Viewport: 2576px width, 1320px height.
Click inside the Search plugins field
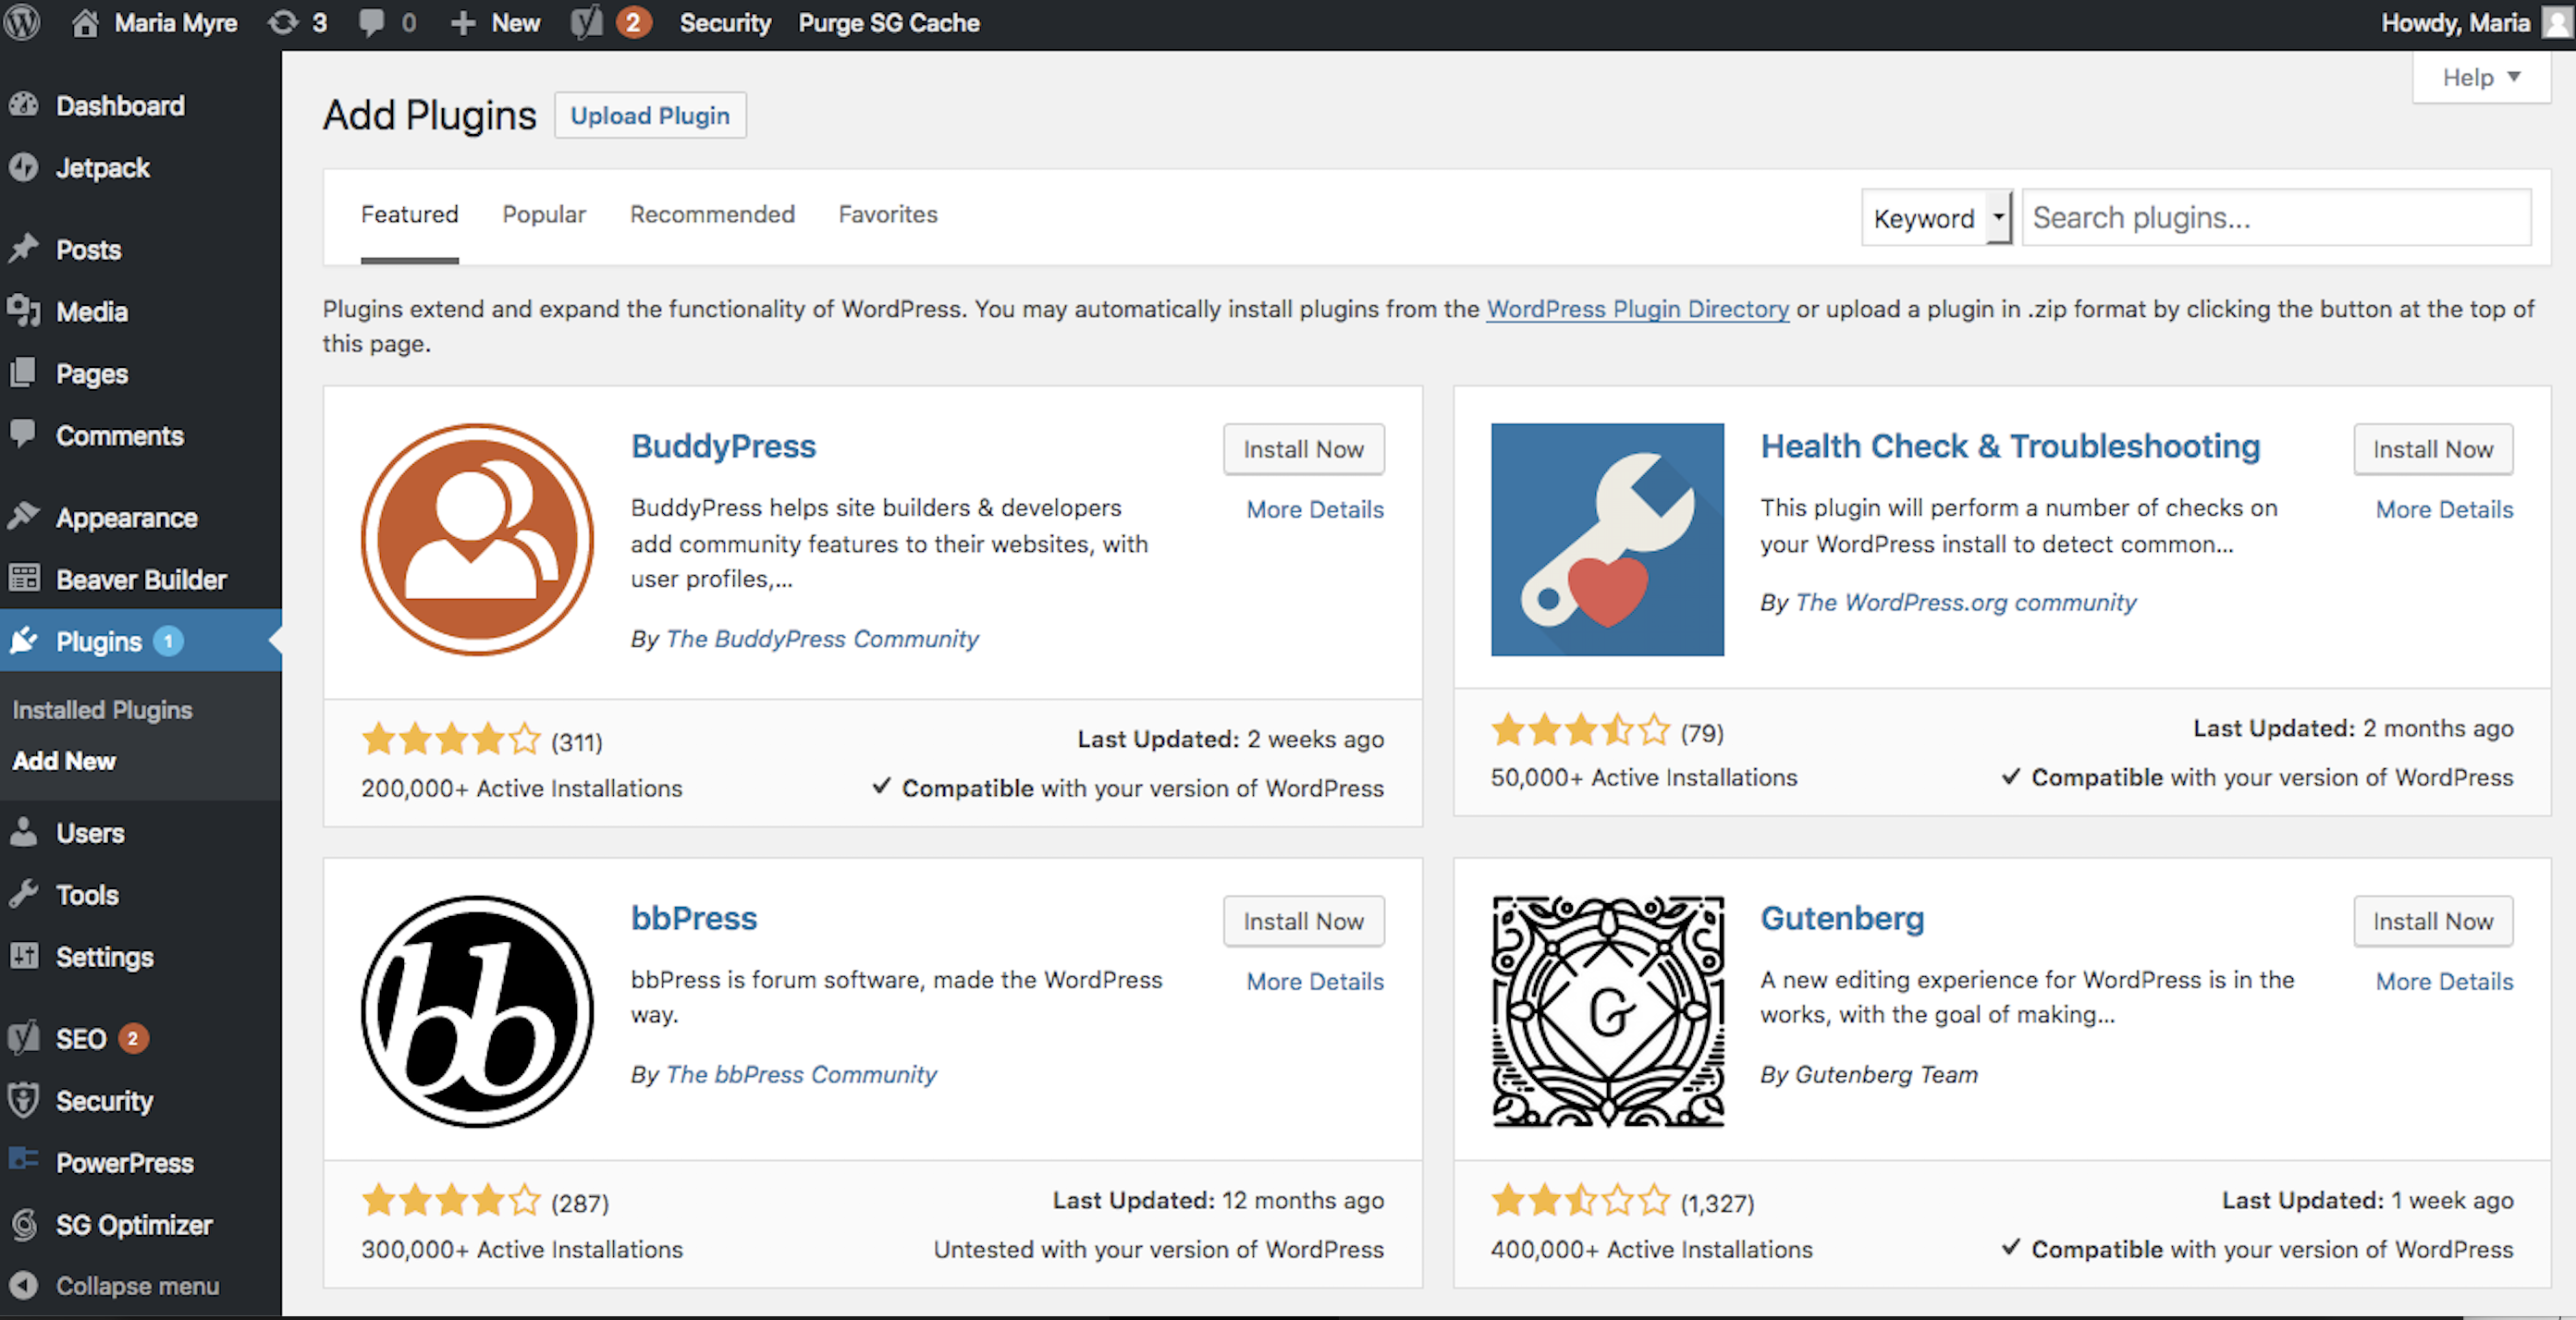pos(2277,217)
